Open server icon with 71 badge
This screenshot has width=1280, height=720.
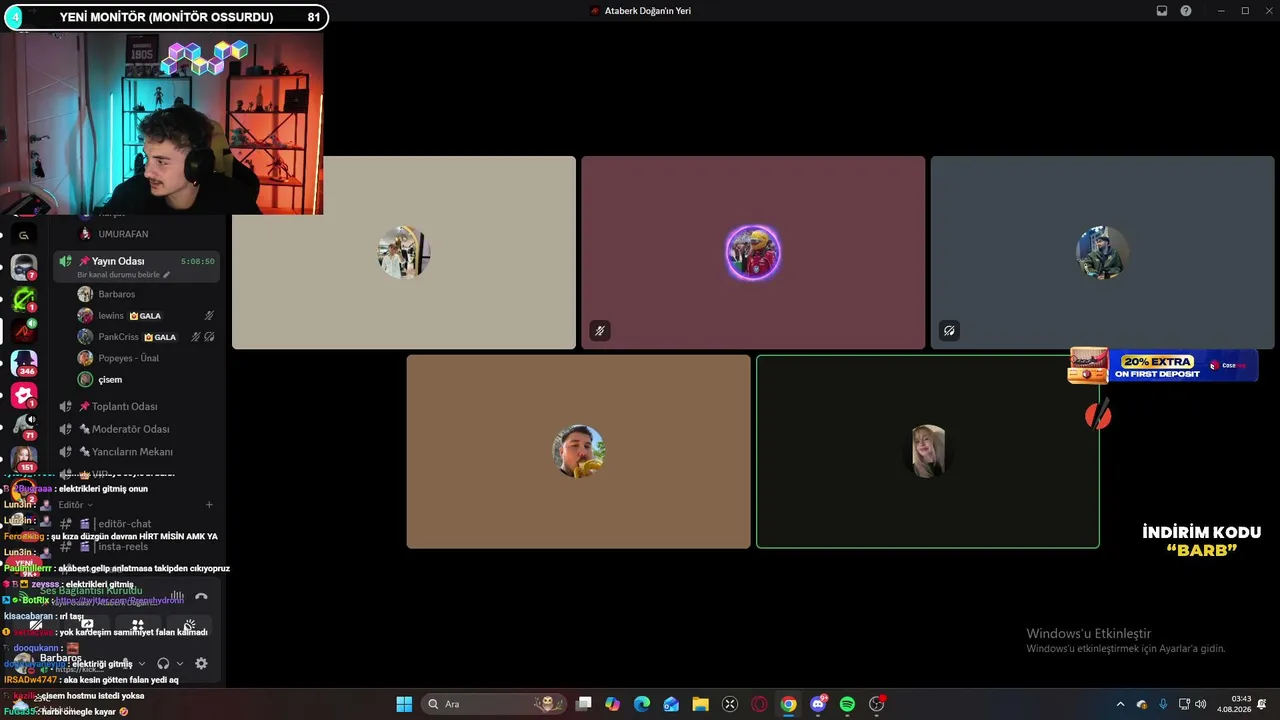click(x=24, y=426)
